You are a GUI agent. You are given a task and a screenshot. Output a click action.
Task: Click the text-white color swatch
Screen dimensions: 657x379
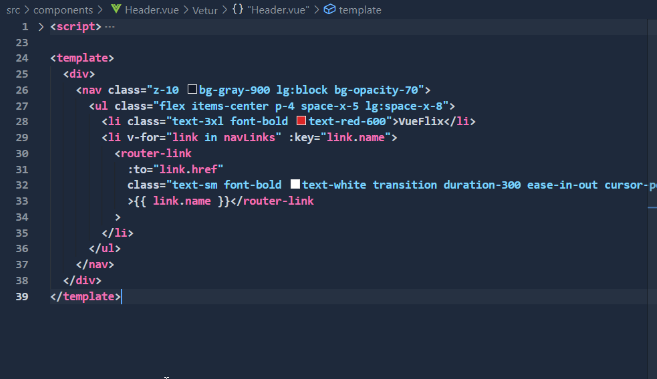click(x=295, y=184)
